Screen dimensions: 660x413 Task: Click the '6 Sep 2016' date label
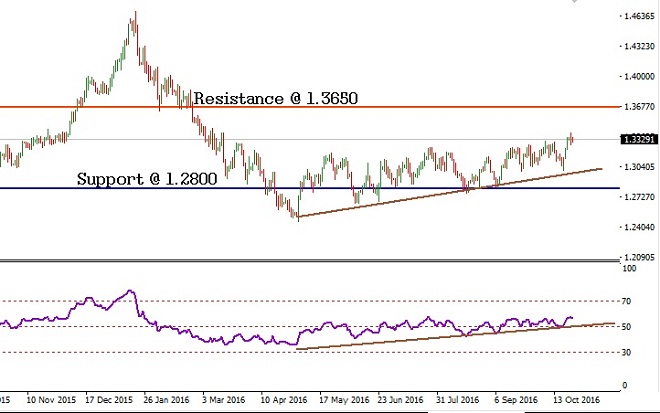click(x=516, y=400)
